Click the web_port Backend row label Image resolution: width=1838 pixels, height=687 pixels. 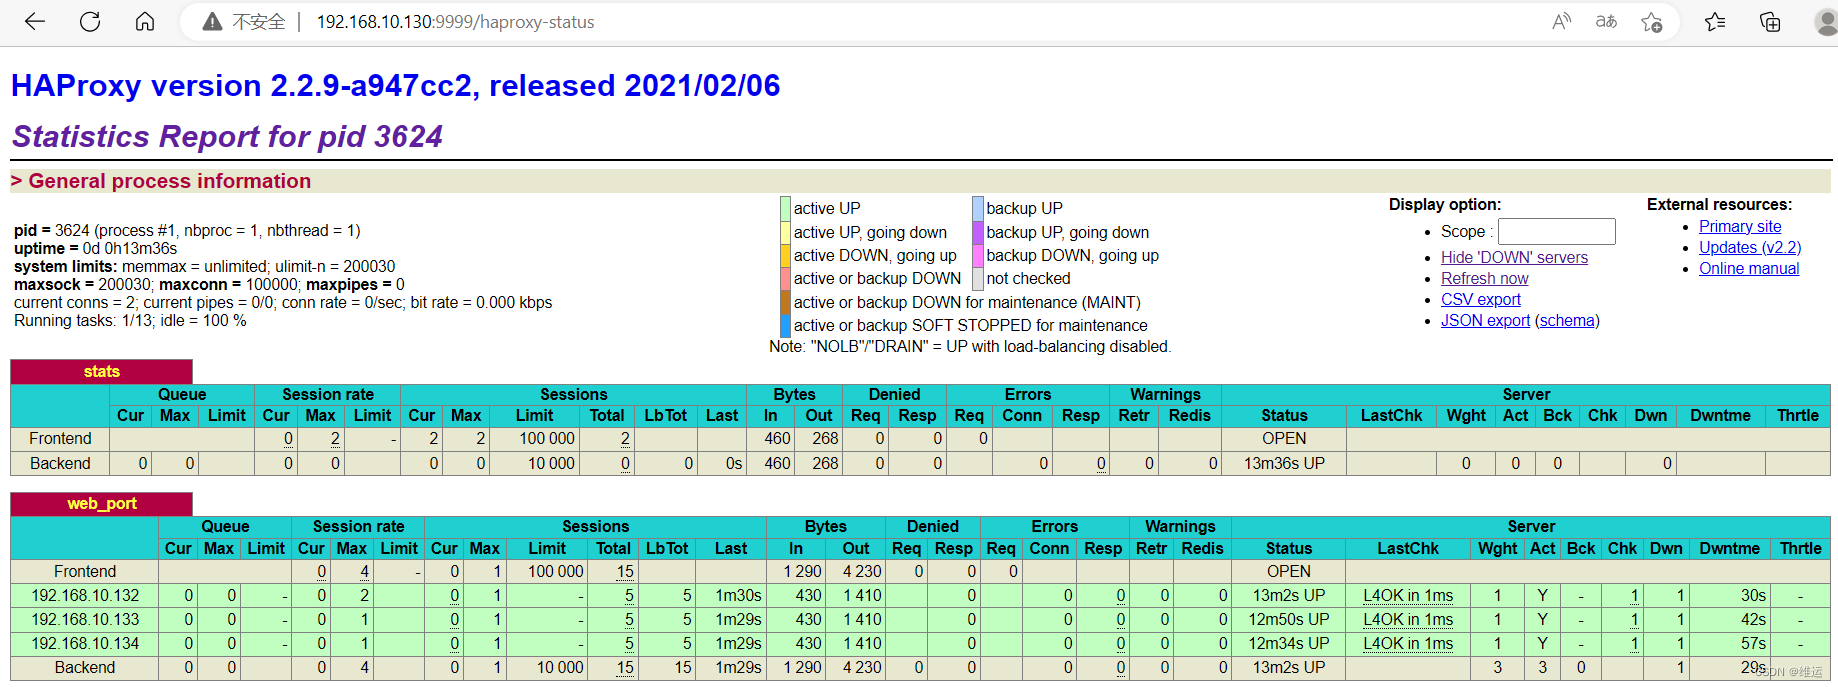pyautogui.click(x=85, y=667)
